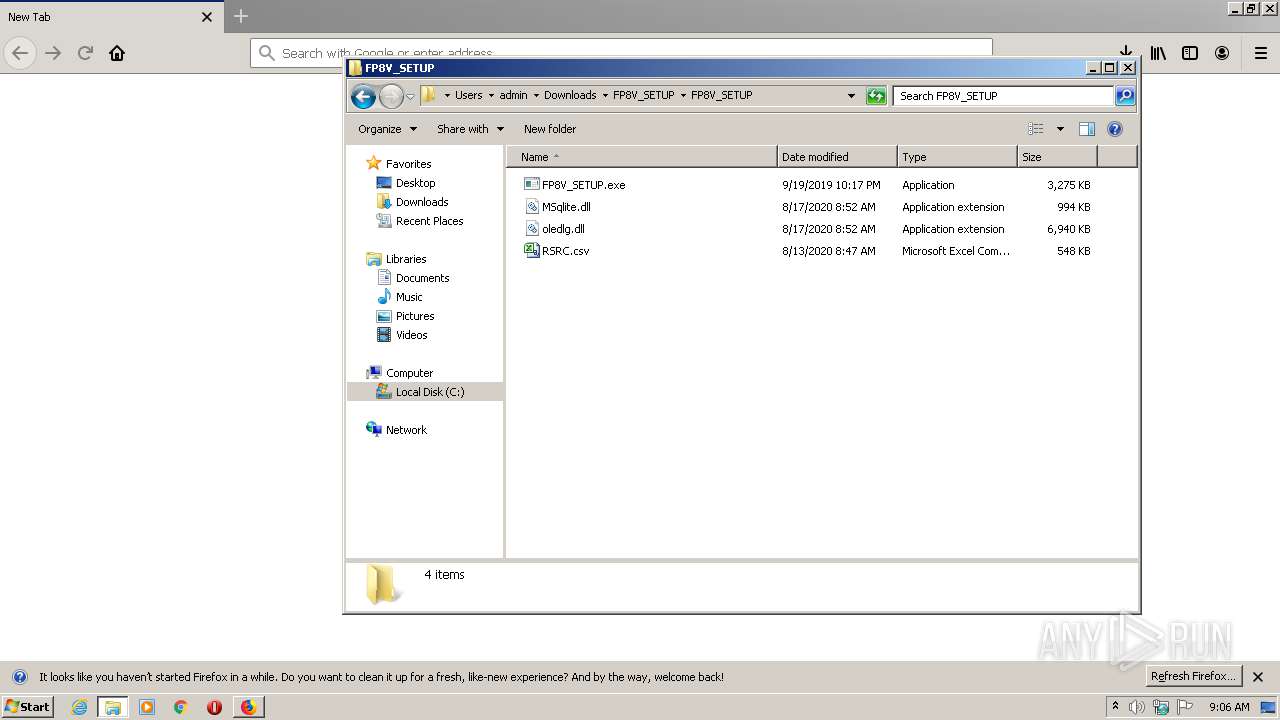
Task: Open Firefox Library icon
Action: (1158, 53)
